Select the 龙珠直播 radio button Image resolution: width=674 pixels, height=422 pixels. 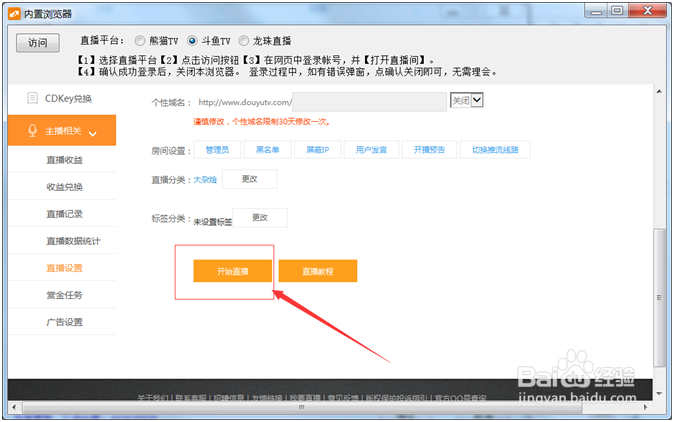click(x=244, y=41)
